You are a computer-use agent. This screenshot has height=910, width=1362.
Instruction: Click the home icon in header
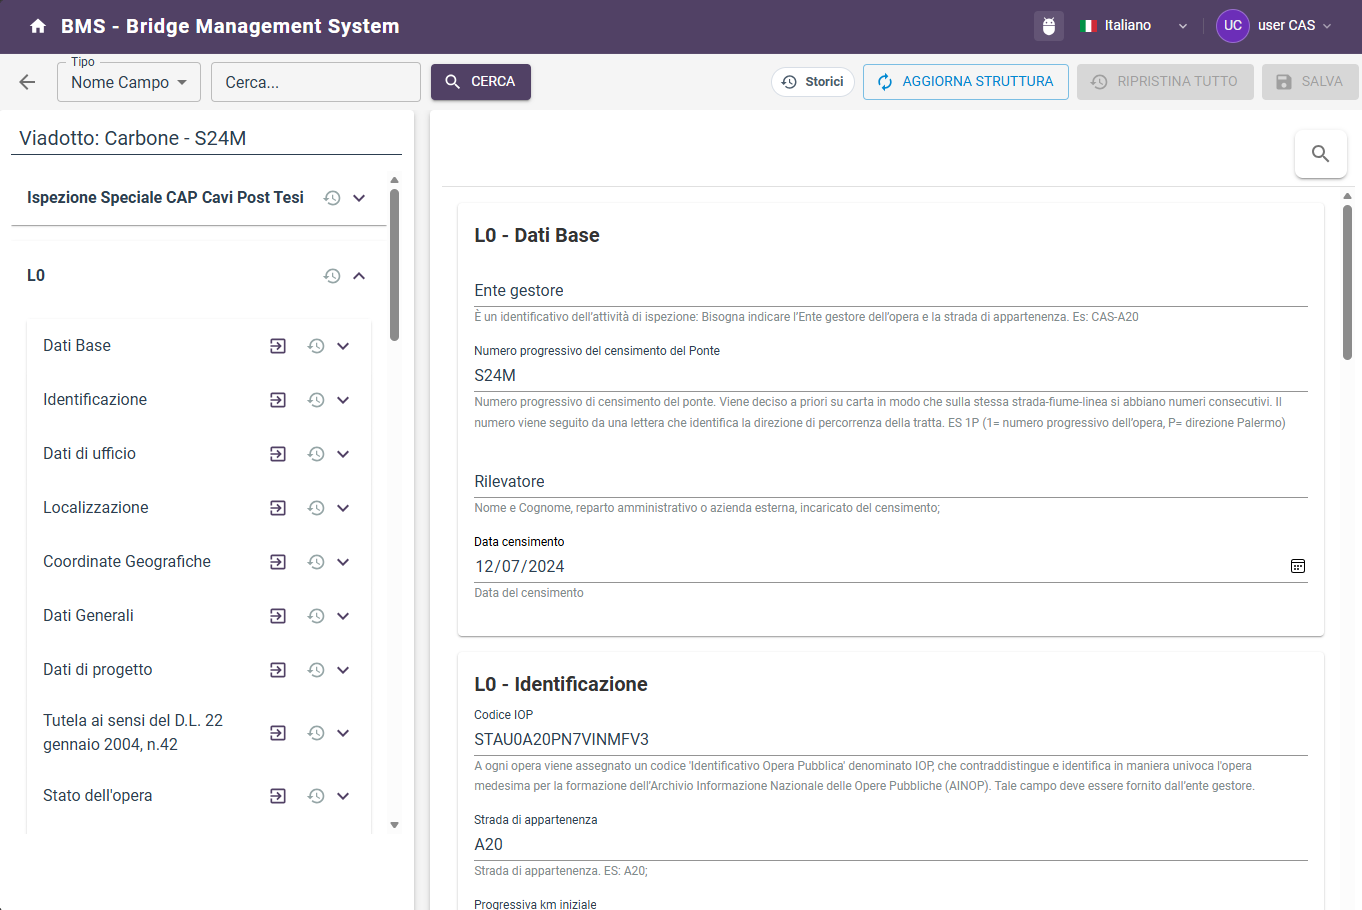point(38,26)
